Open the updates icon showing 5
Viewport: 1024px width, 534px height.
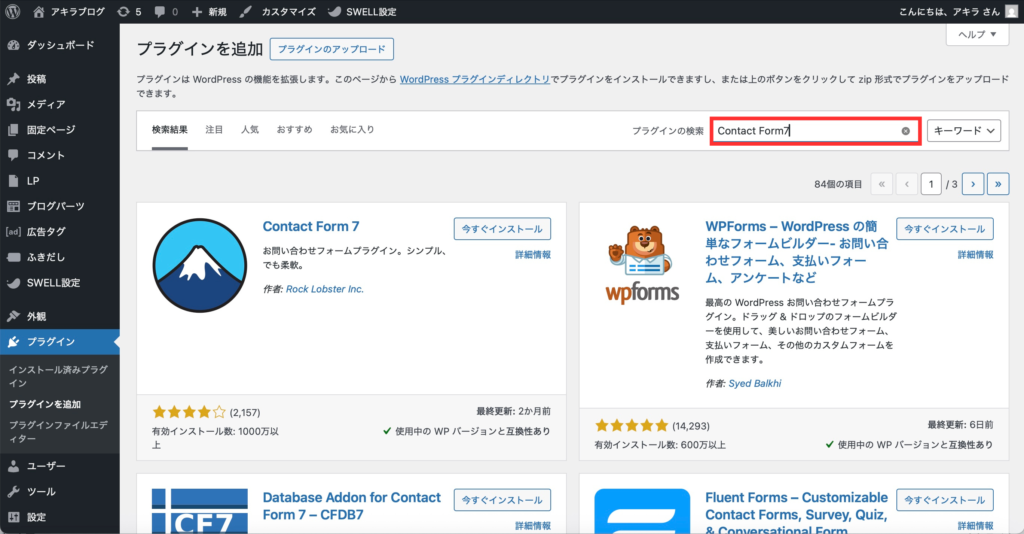click(129, 12)
